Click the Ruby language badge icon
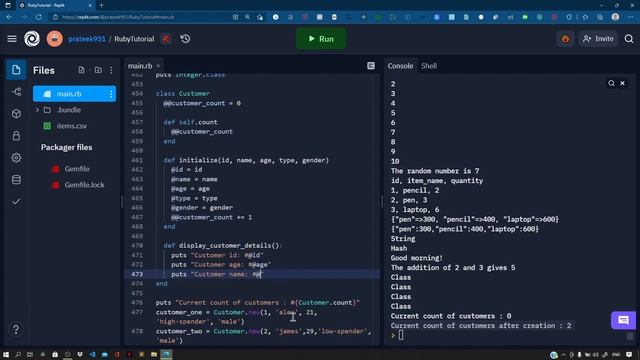Screen dimensions: 640x360 (x=166, y=39)
